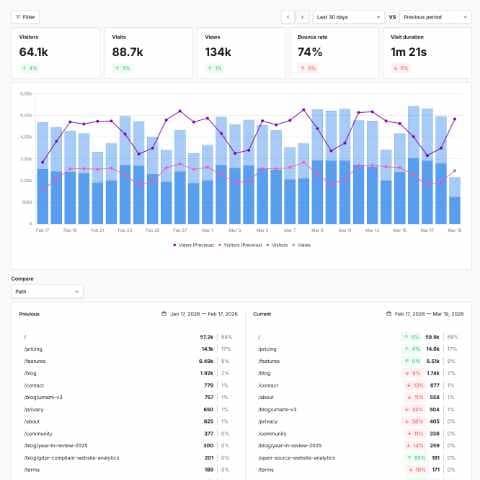
Task: Expand the Compare Path dropdown
Action: [x=47, y=292]
